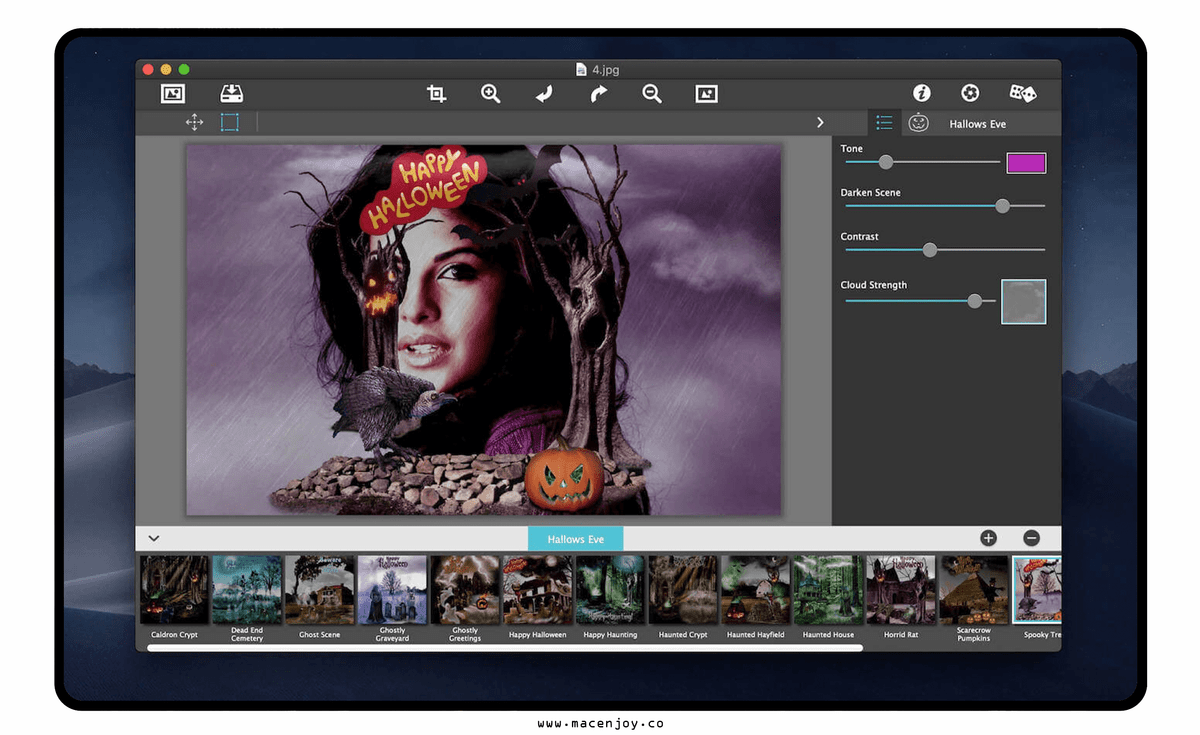1200x735 pixels.
Task: Collapse the thumbnail strip with down chevron
Action: coord(154,538)
